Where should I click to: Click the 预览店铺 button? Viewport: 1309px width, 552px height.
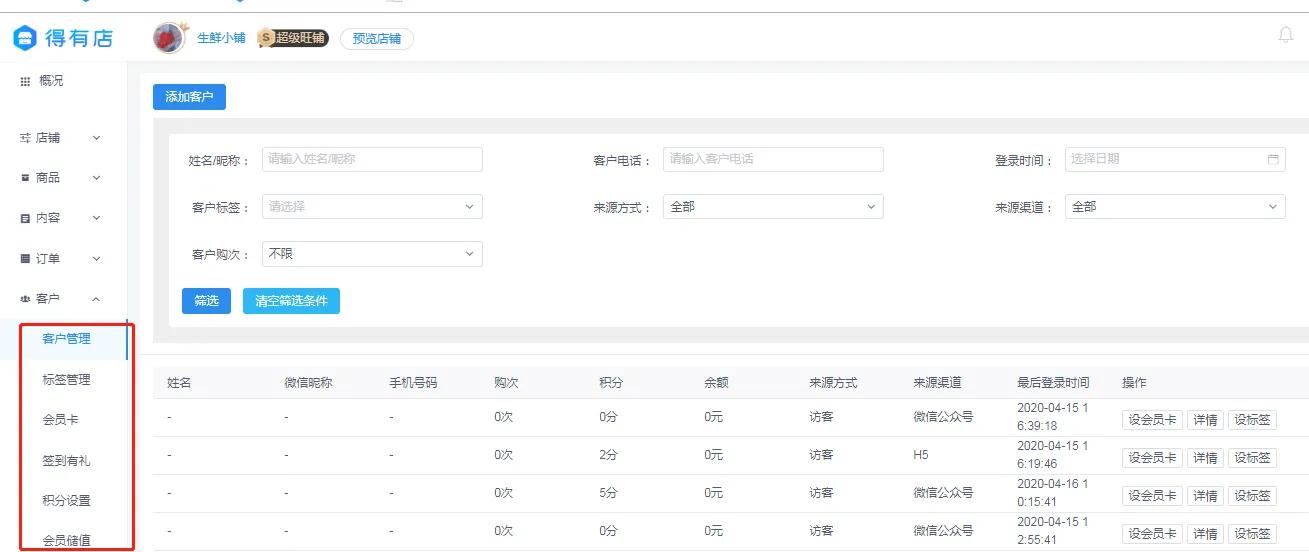click(x=376, y=39)
